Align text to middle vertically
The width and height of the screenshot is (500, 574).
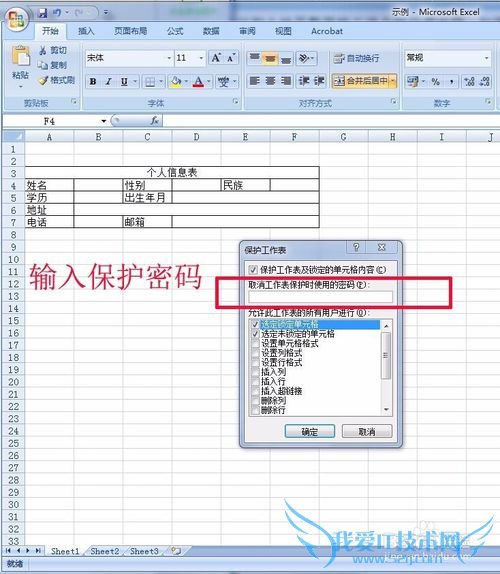tap(270, 58)
